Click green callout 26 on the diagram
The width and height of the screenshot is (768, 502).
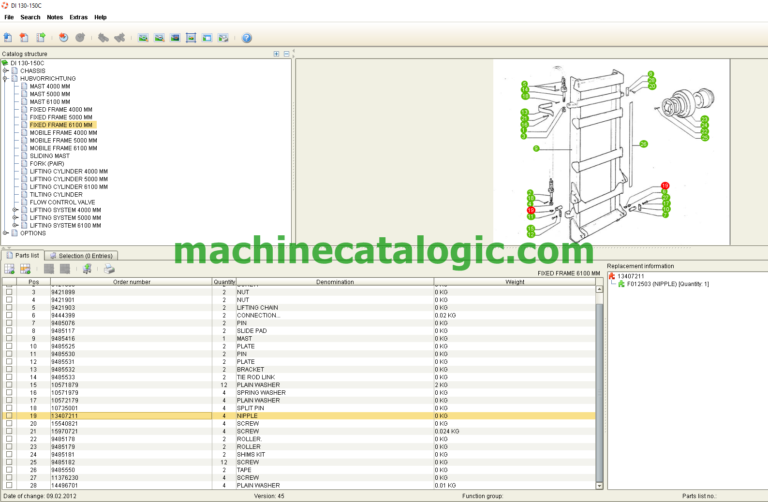(x=644, y=144)
